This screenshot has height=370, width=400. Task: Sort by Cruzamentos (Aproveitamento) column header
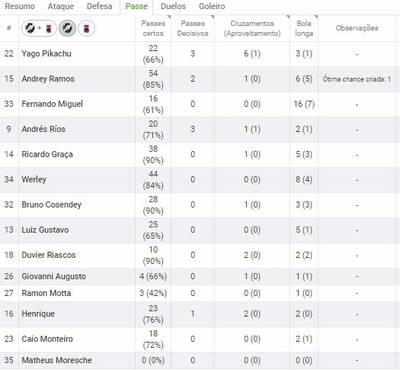[x=252, y=28]
